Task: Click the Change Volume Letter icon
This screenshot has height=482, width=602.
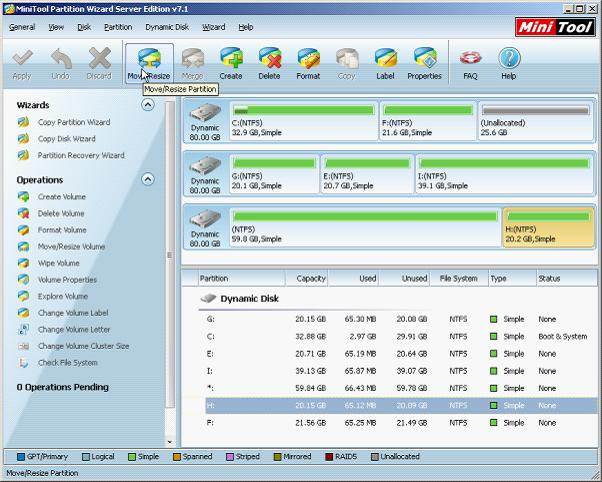Action: pos(23,330)
